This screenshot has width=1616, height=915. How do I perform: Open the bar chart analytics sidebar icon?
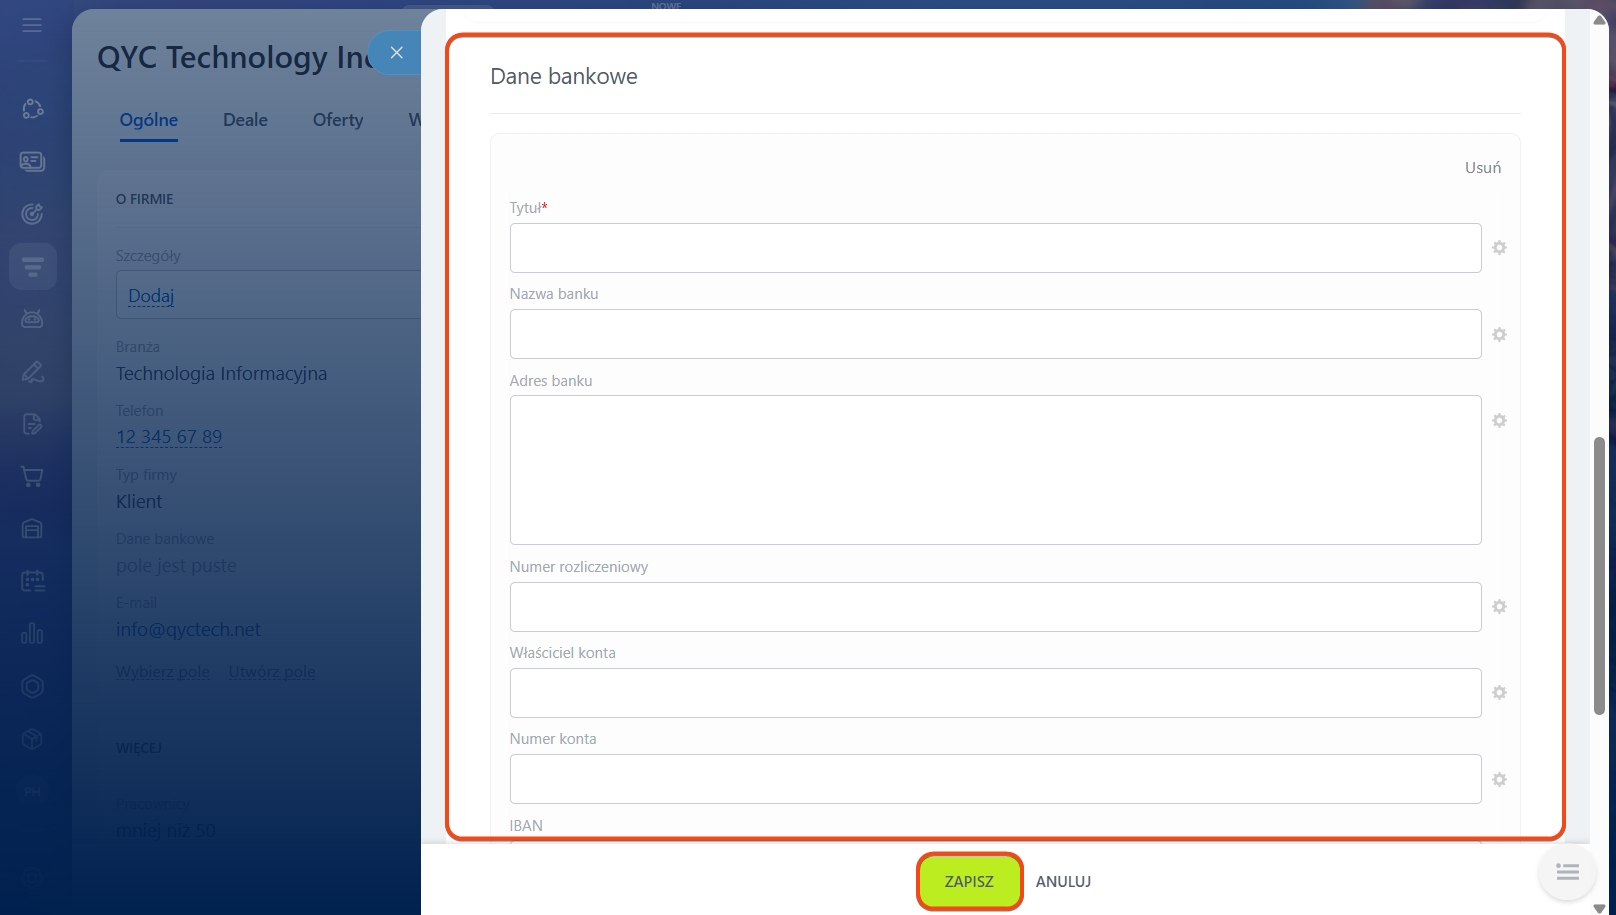tap(32, 633)
